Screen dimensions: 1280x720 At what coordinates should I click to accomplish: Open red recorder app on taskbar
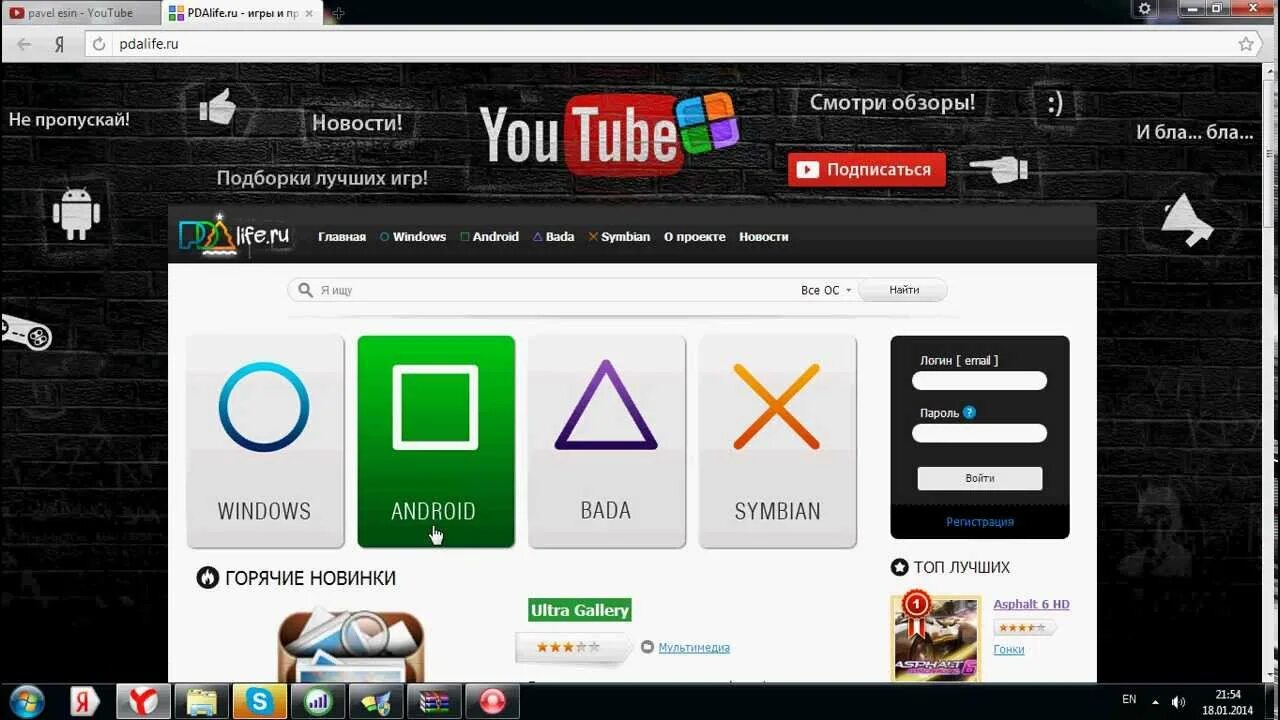(492, 701)
